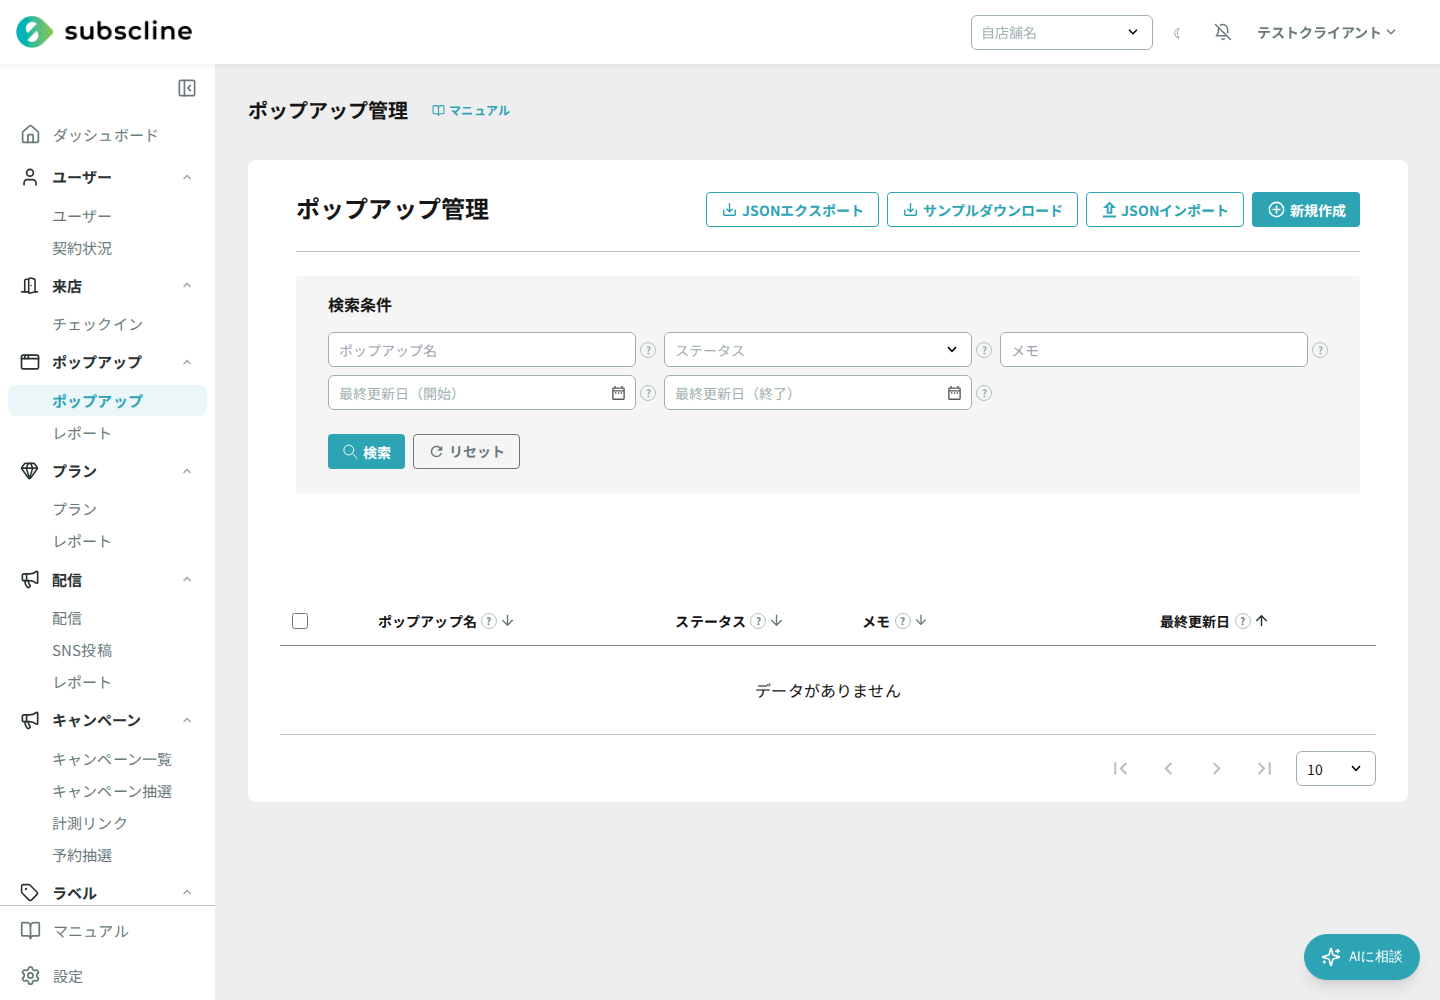Screen dimensions: 1440x1000
Task: Click the ポップアップ window icon in sidebar
Action: 30,362
